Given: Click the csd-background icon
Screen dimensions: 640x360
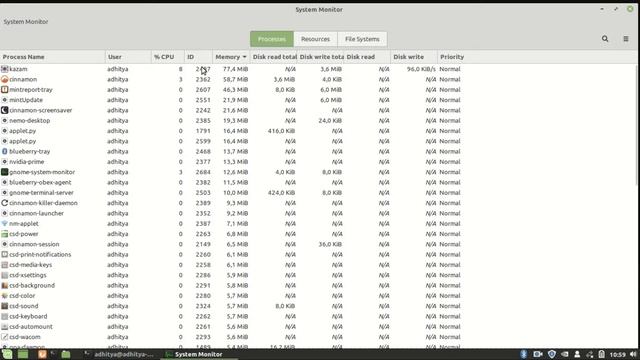Looking at the screenshot, I should 4,285.
